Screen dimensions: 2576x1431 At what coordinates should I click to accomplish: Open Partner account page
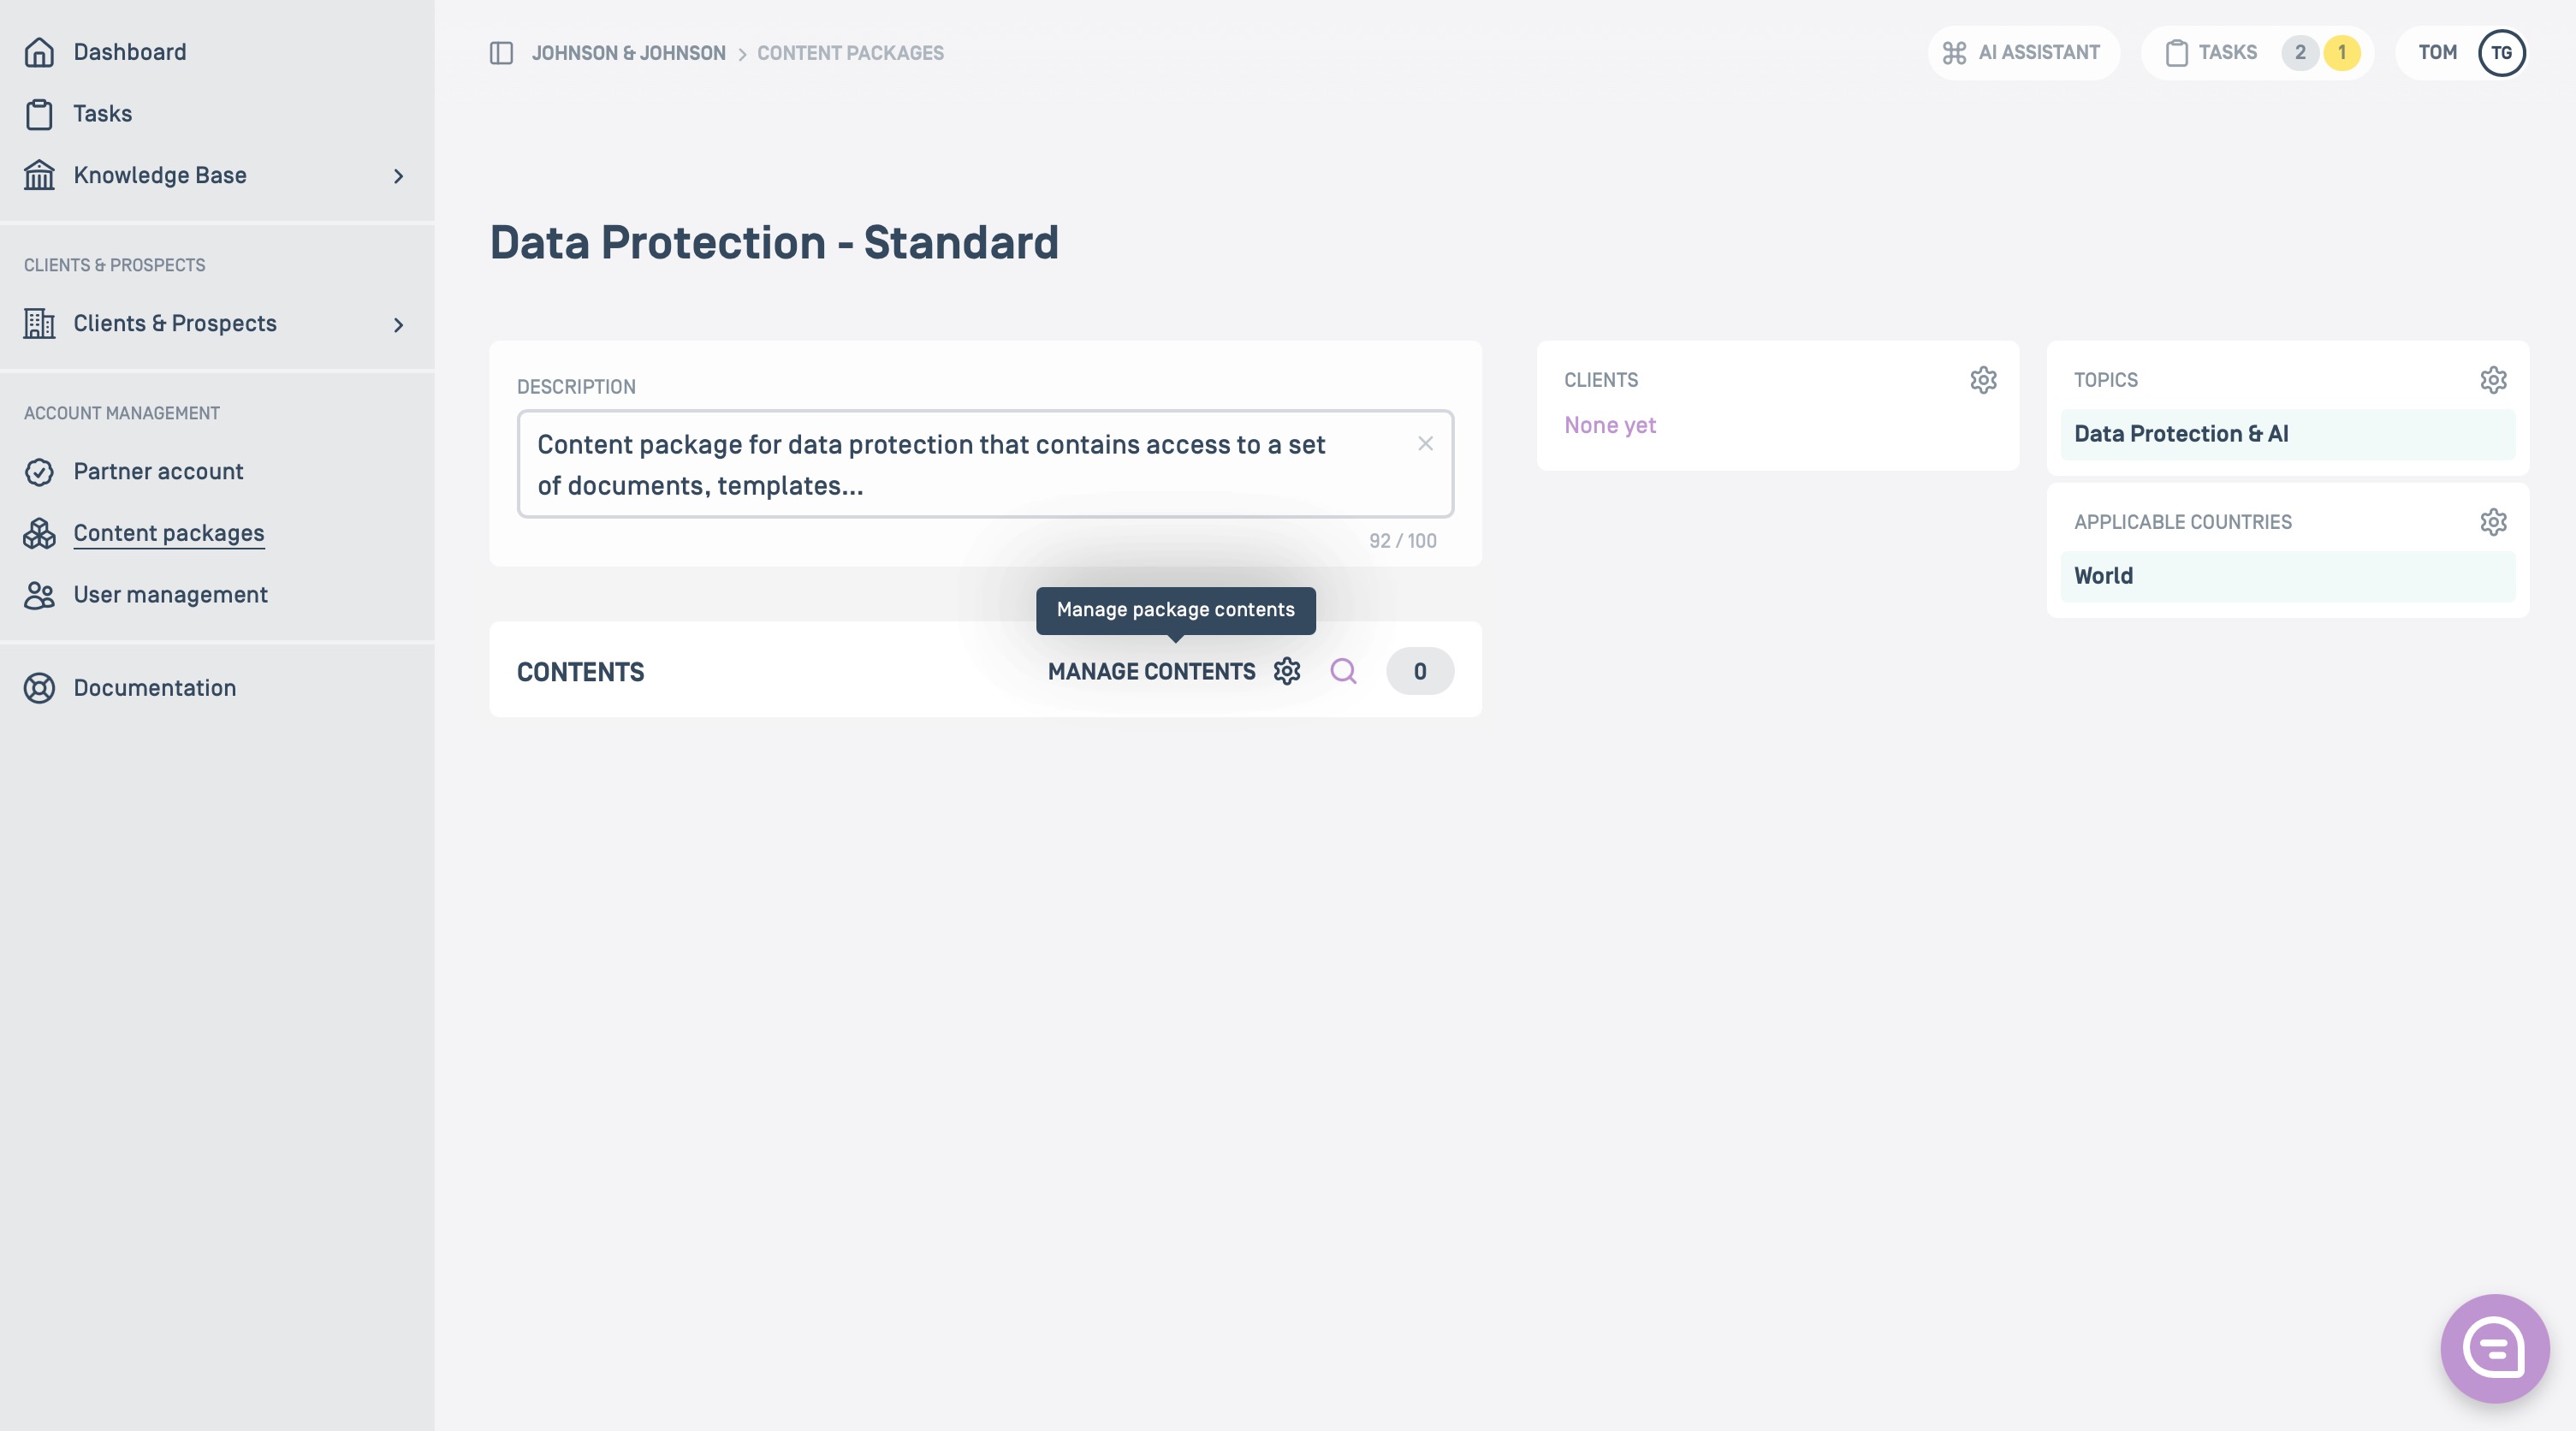click(x=158, y=472)
